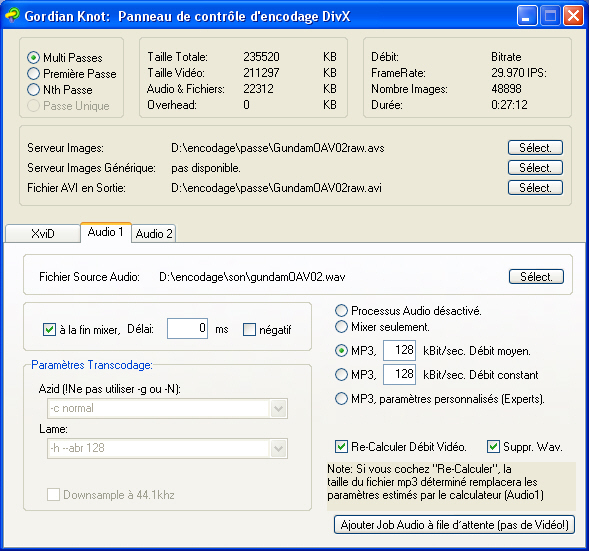This screenshot has height=551, width=589.
Task: Close the Gordian Knot encoding window
Action: [573, 16]
